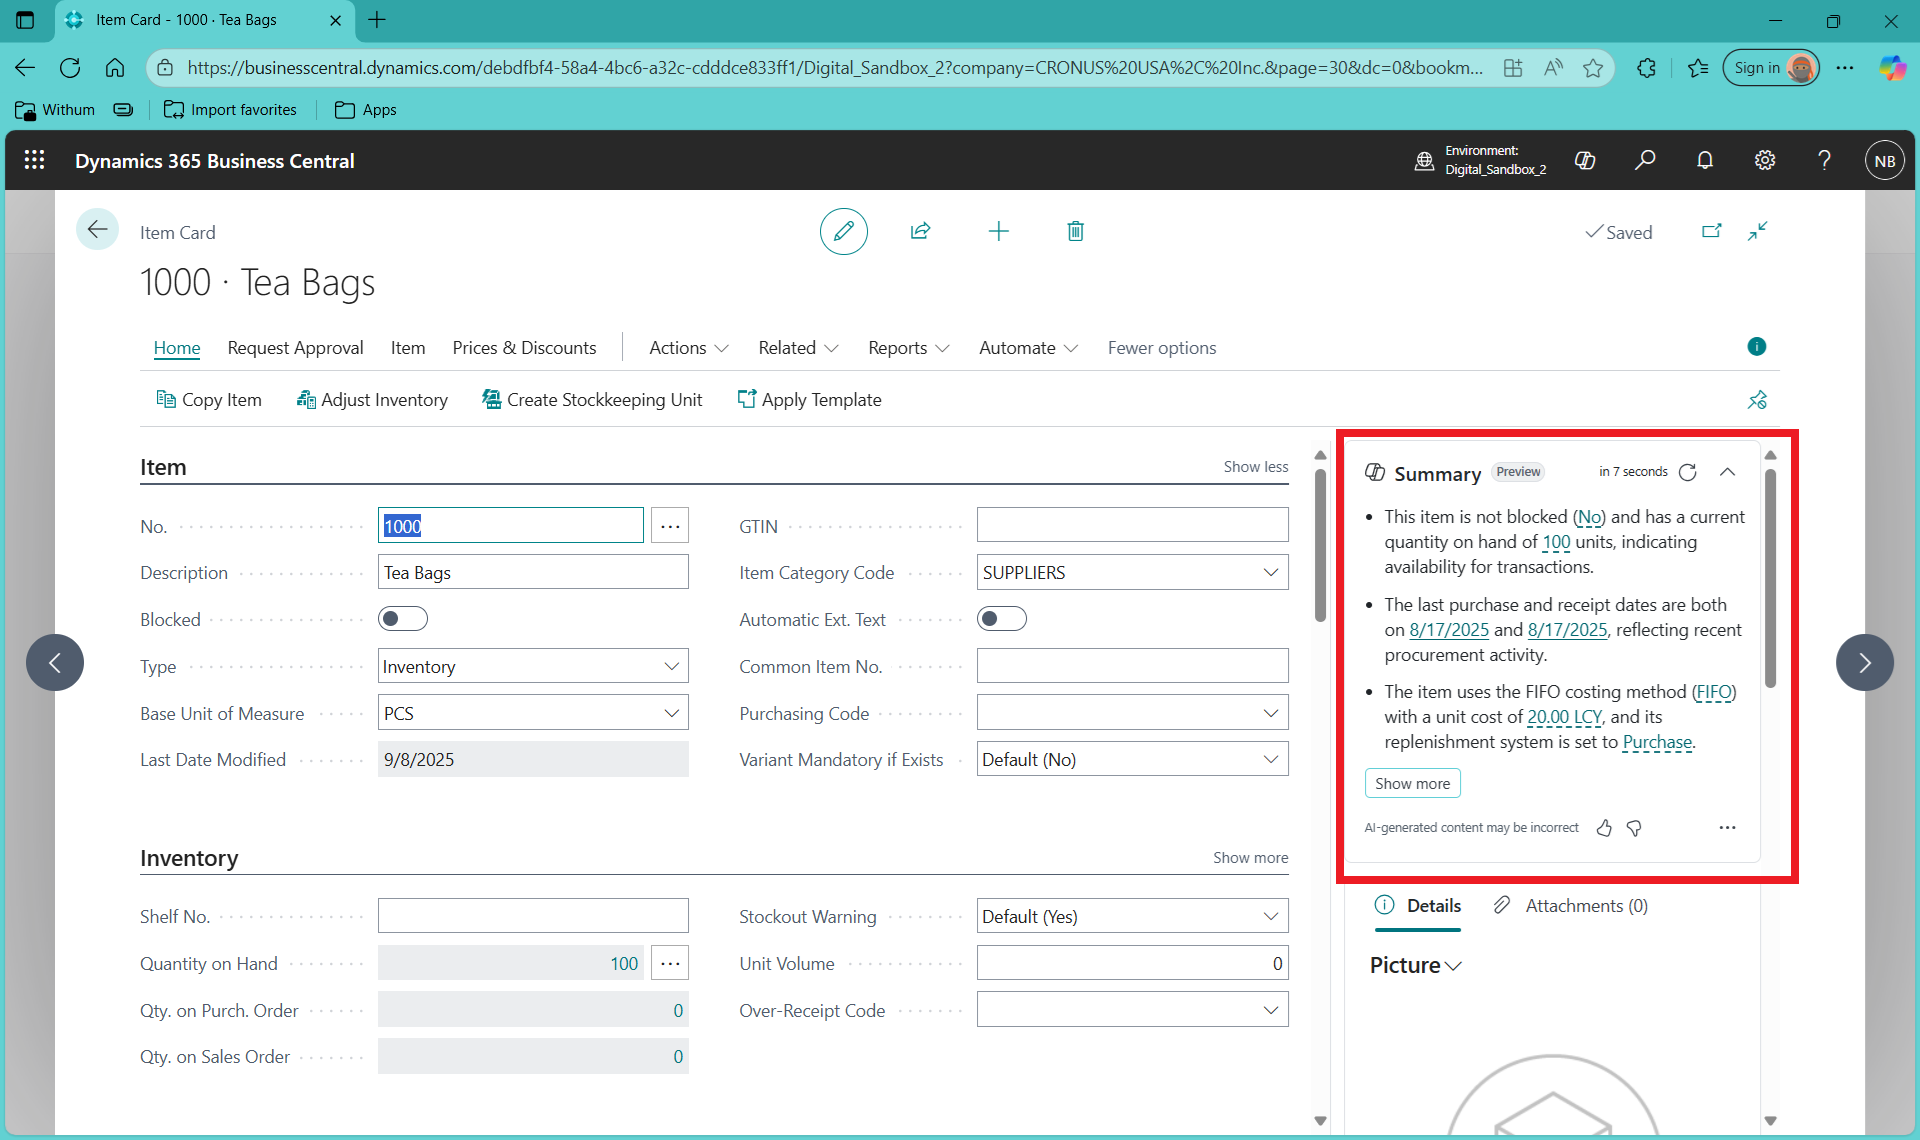Open the Actions menu
This screenshot has width=1920, height=1140.
coord(687,347)
